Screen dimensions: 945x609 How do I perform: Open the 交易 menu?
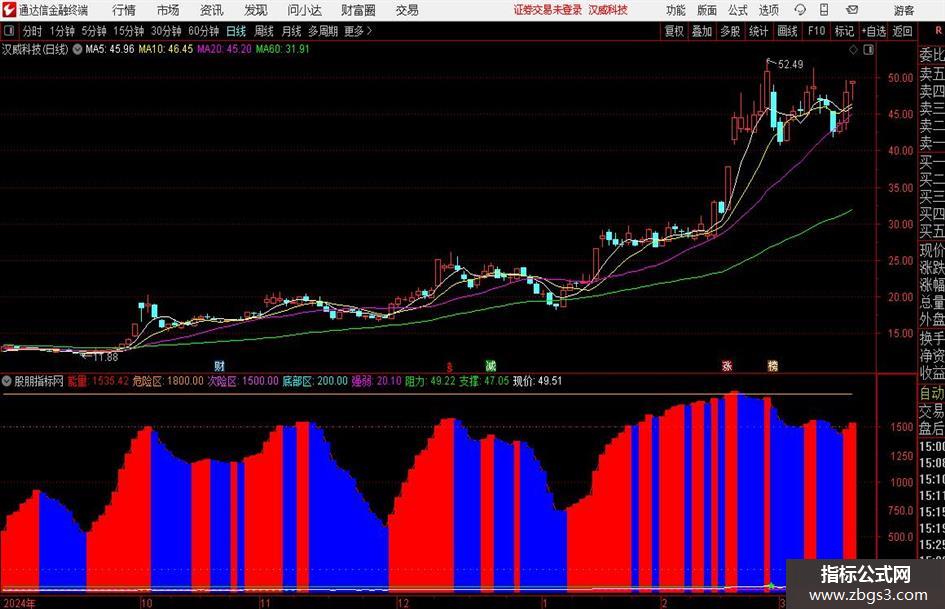[x=407, y=10]
